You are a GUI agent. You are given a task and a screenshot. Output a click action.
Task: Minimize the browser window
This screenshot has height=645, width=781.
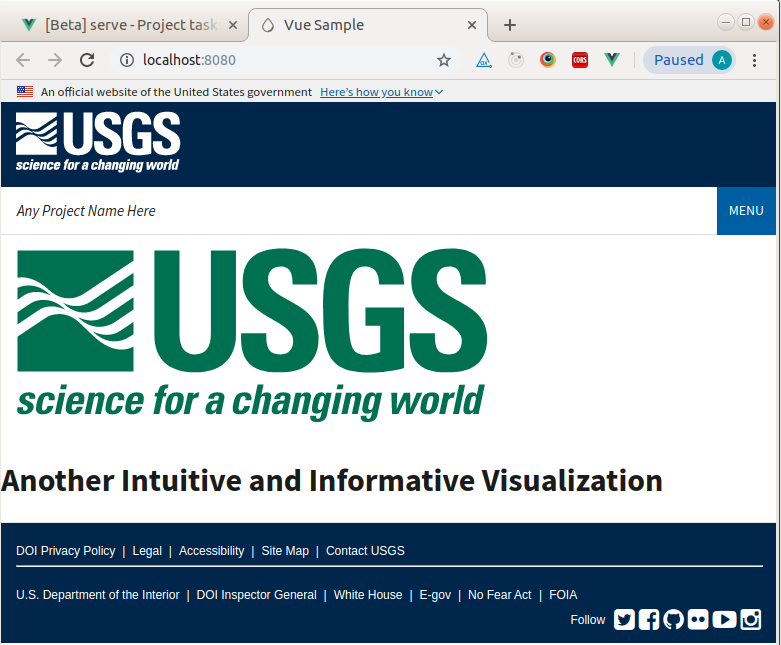726,22
